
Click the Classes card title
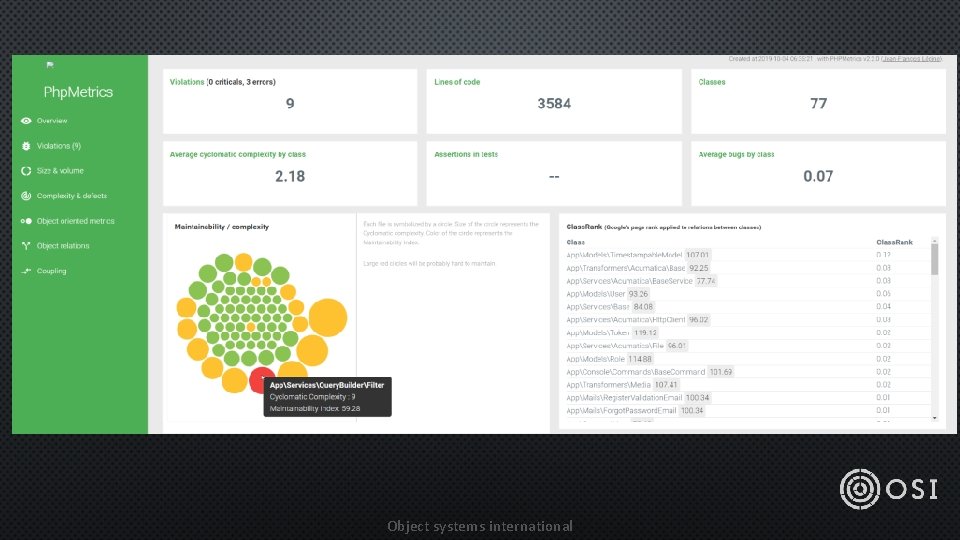(711, 82)
